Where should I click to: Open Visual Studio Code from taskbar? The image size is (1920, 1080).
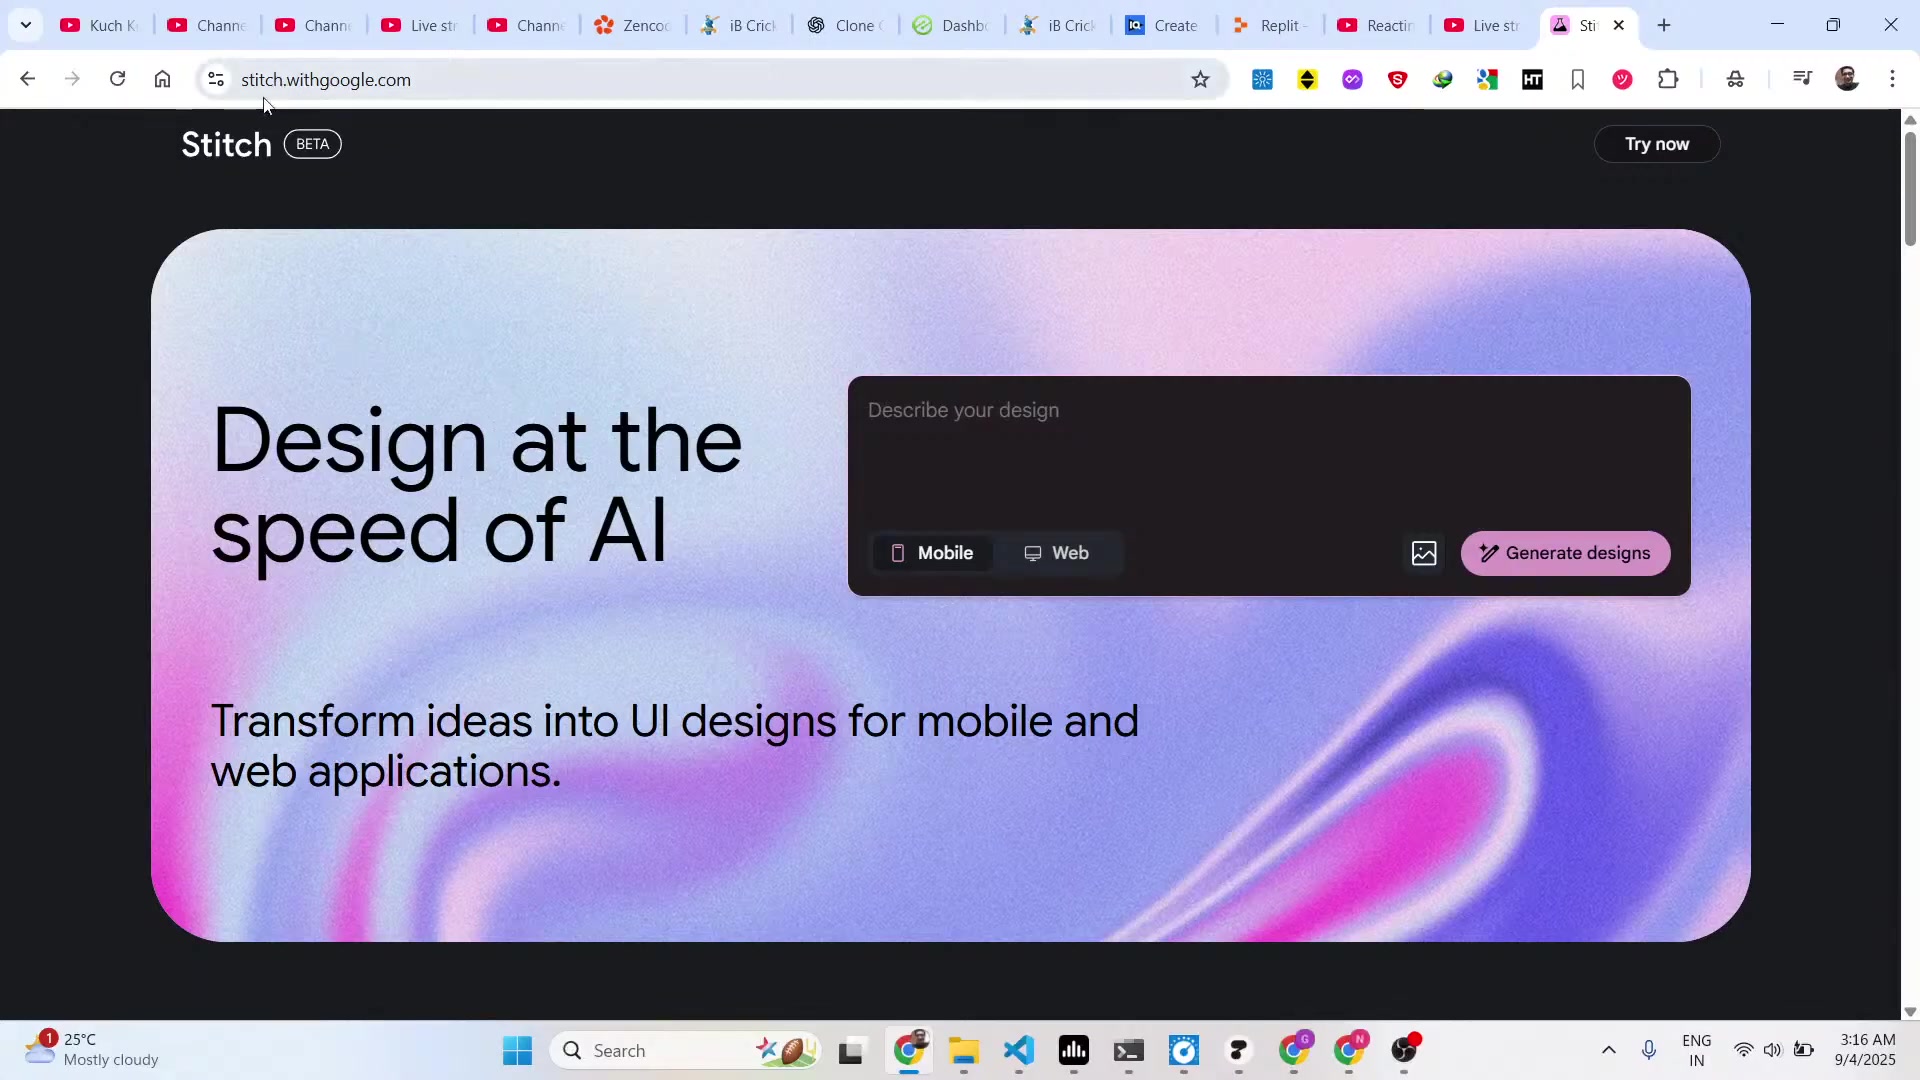[1018, 1050]
